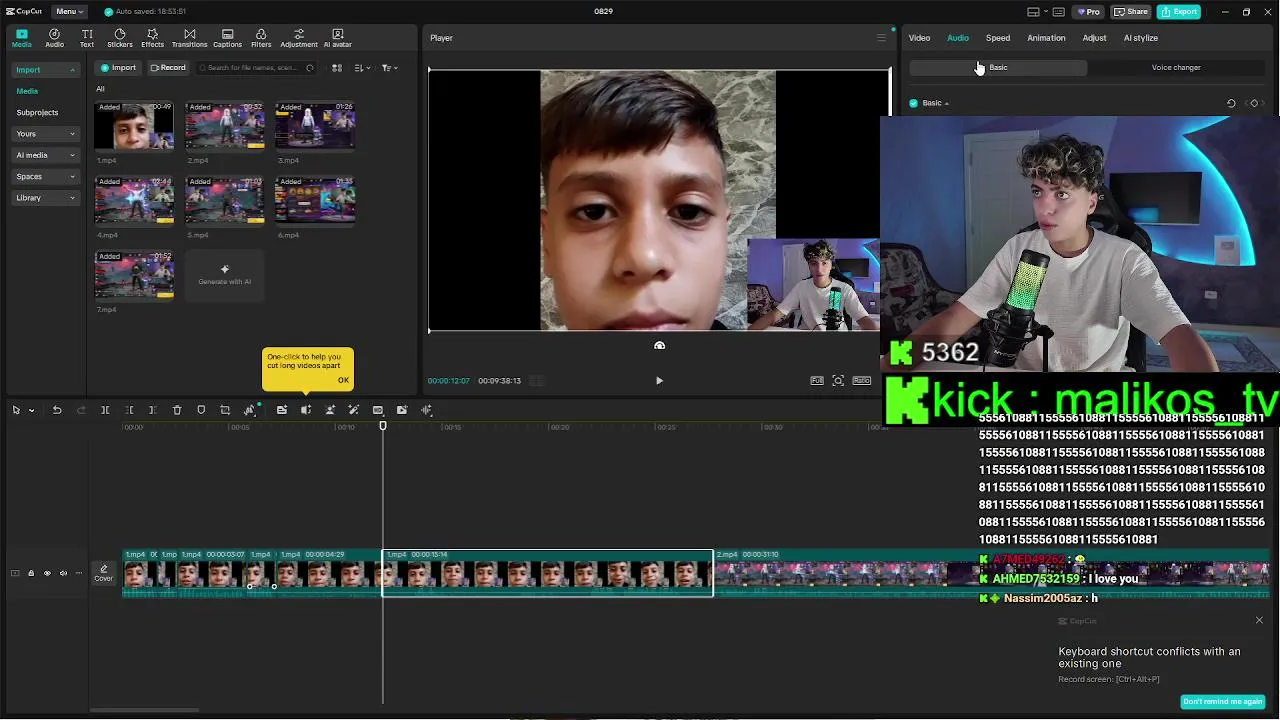1280x720 pixels.
Task: Click Don't remind me again
Action: (x=1222, y=701)
